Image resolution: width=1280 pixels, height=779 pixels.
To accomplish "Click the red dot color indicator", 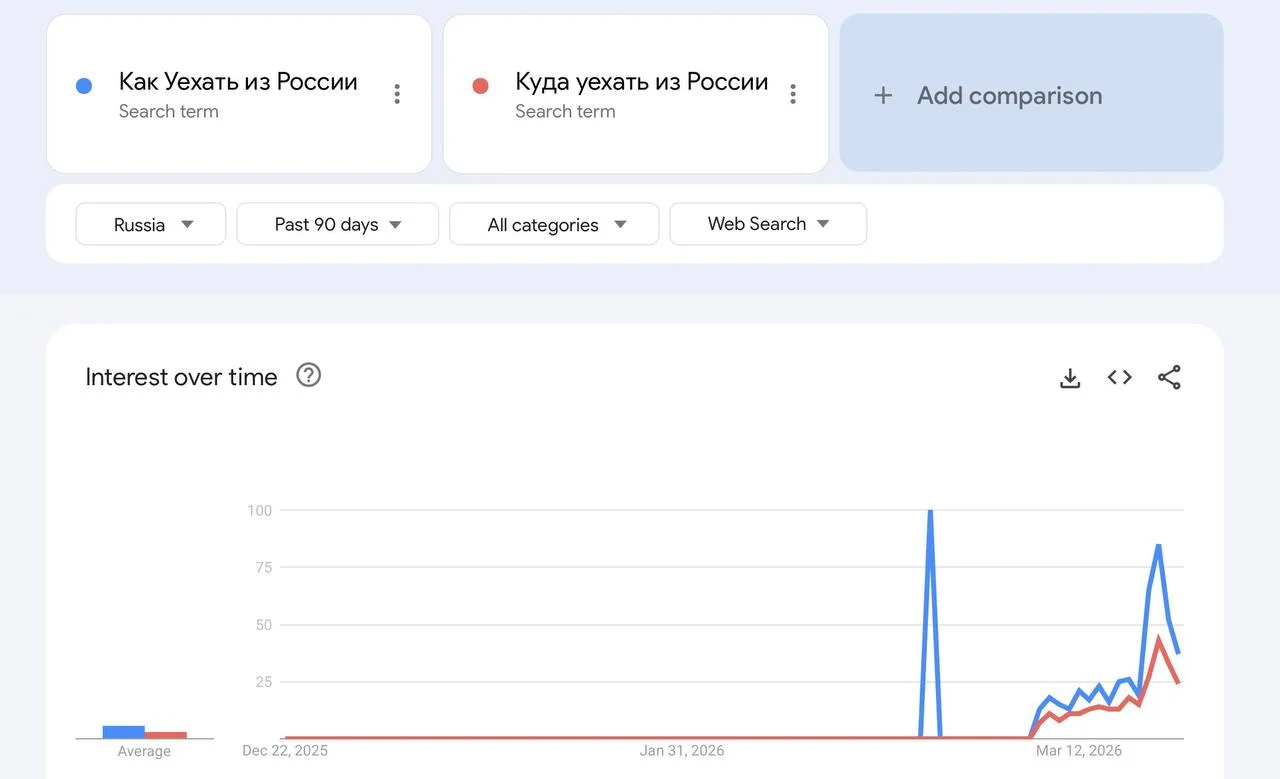I will (480, 86).
